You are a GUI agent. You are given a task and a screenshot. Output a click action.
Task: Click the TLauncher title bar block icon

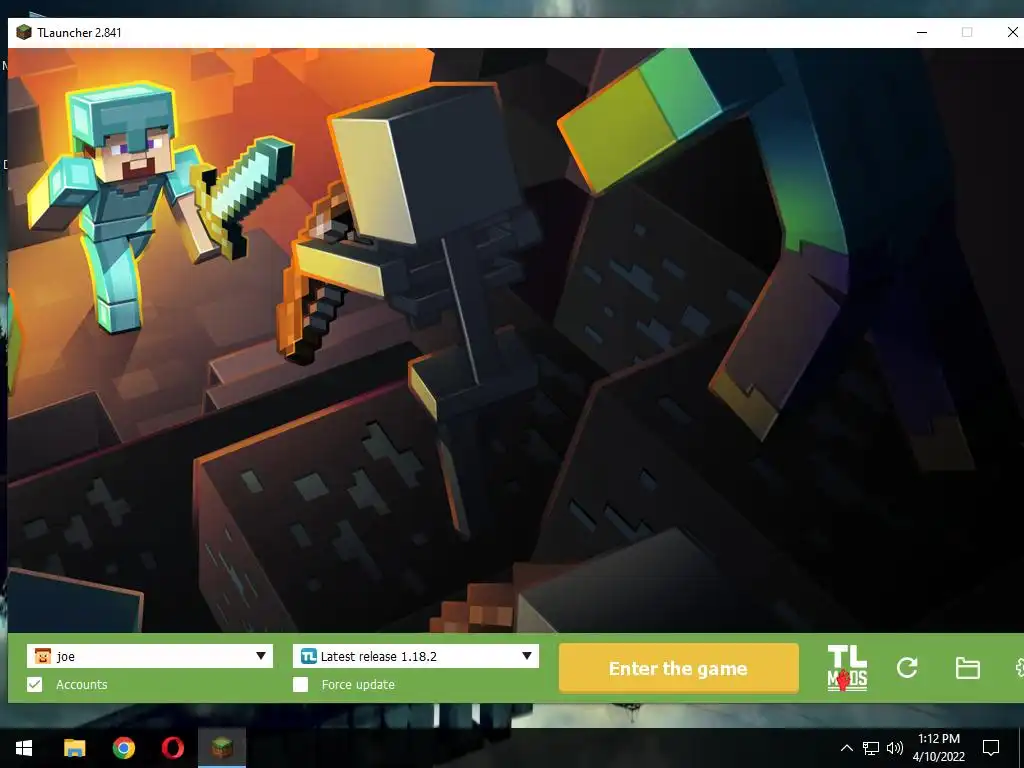point(24,32)
